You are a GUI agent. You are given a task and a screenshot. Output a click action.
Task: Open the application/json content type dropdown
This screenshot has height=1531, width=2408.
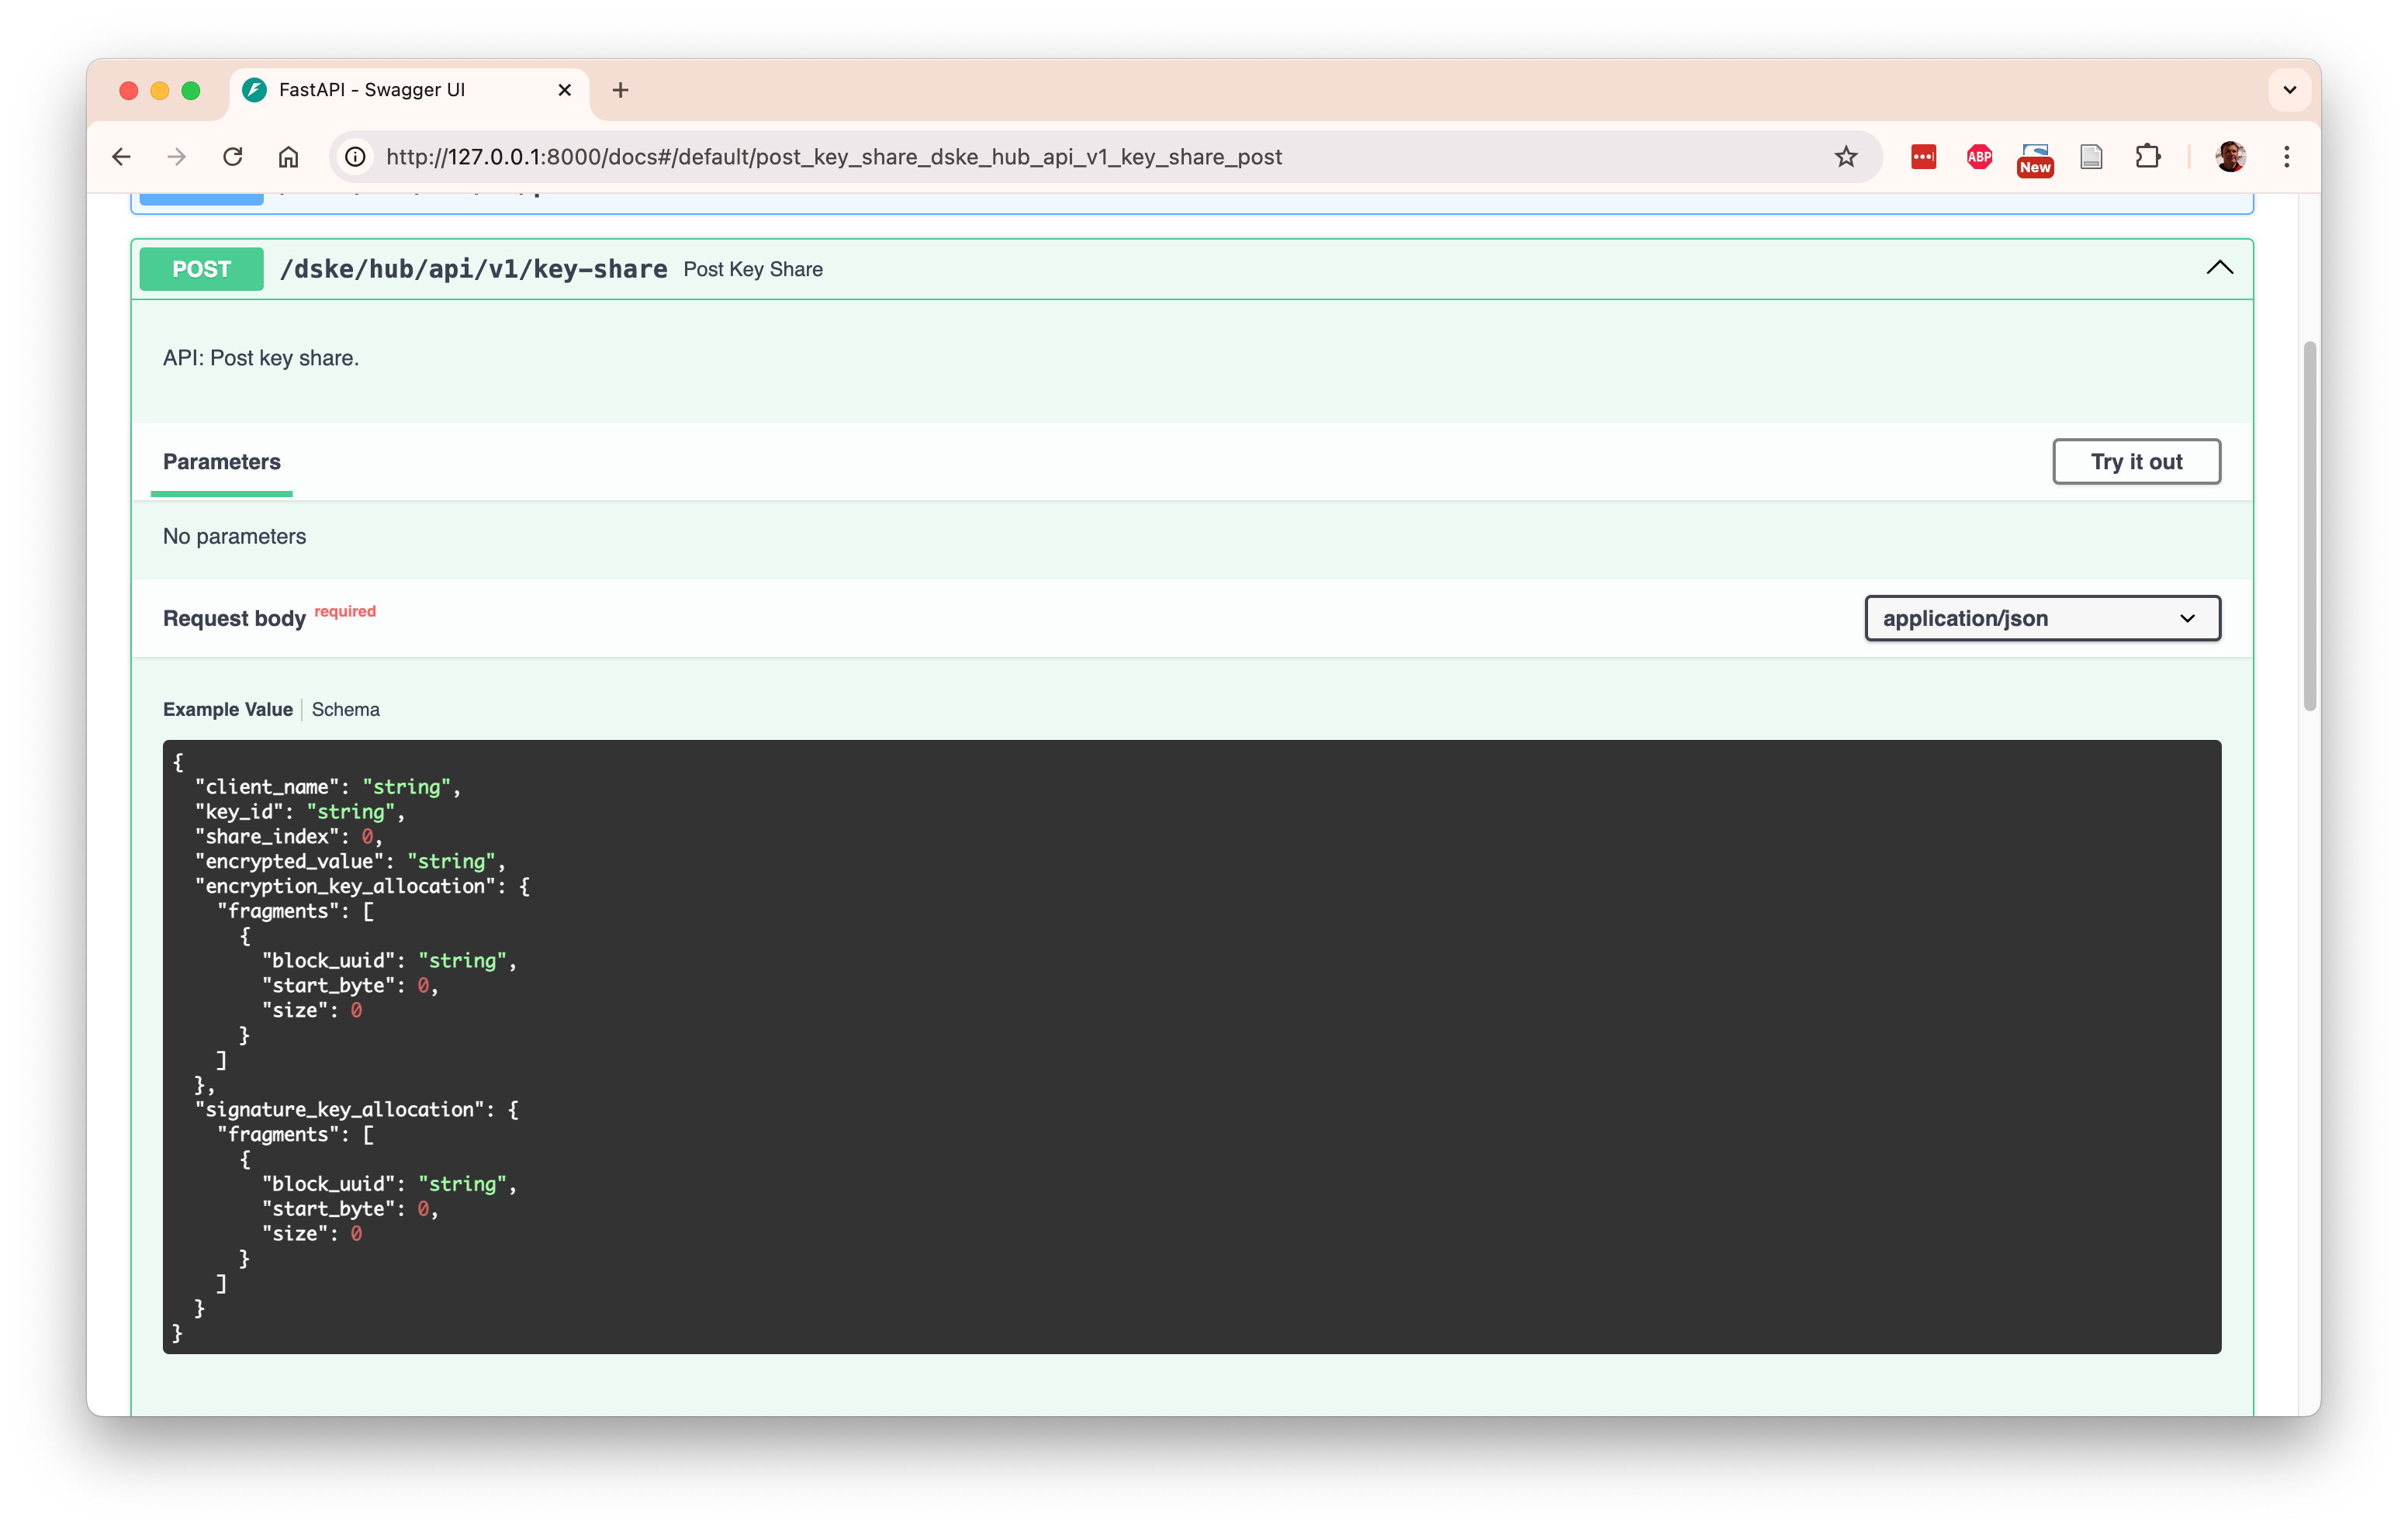pos(2042,618)
